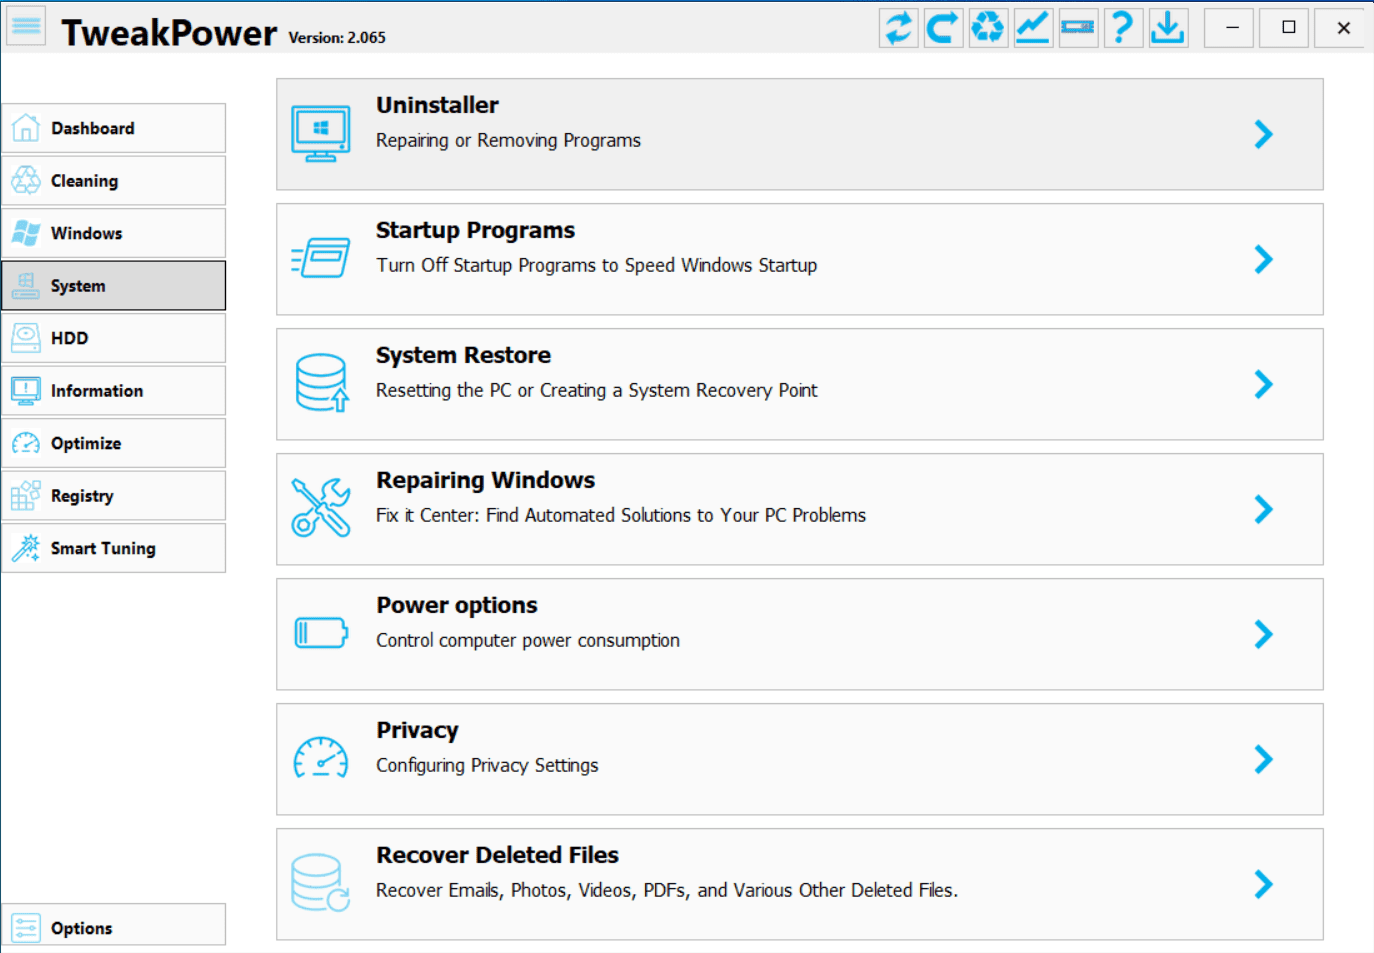Switch to the Optimize section
The width and height of the screenshot is (1374, 953).
click(114, 443)
